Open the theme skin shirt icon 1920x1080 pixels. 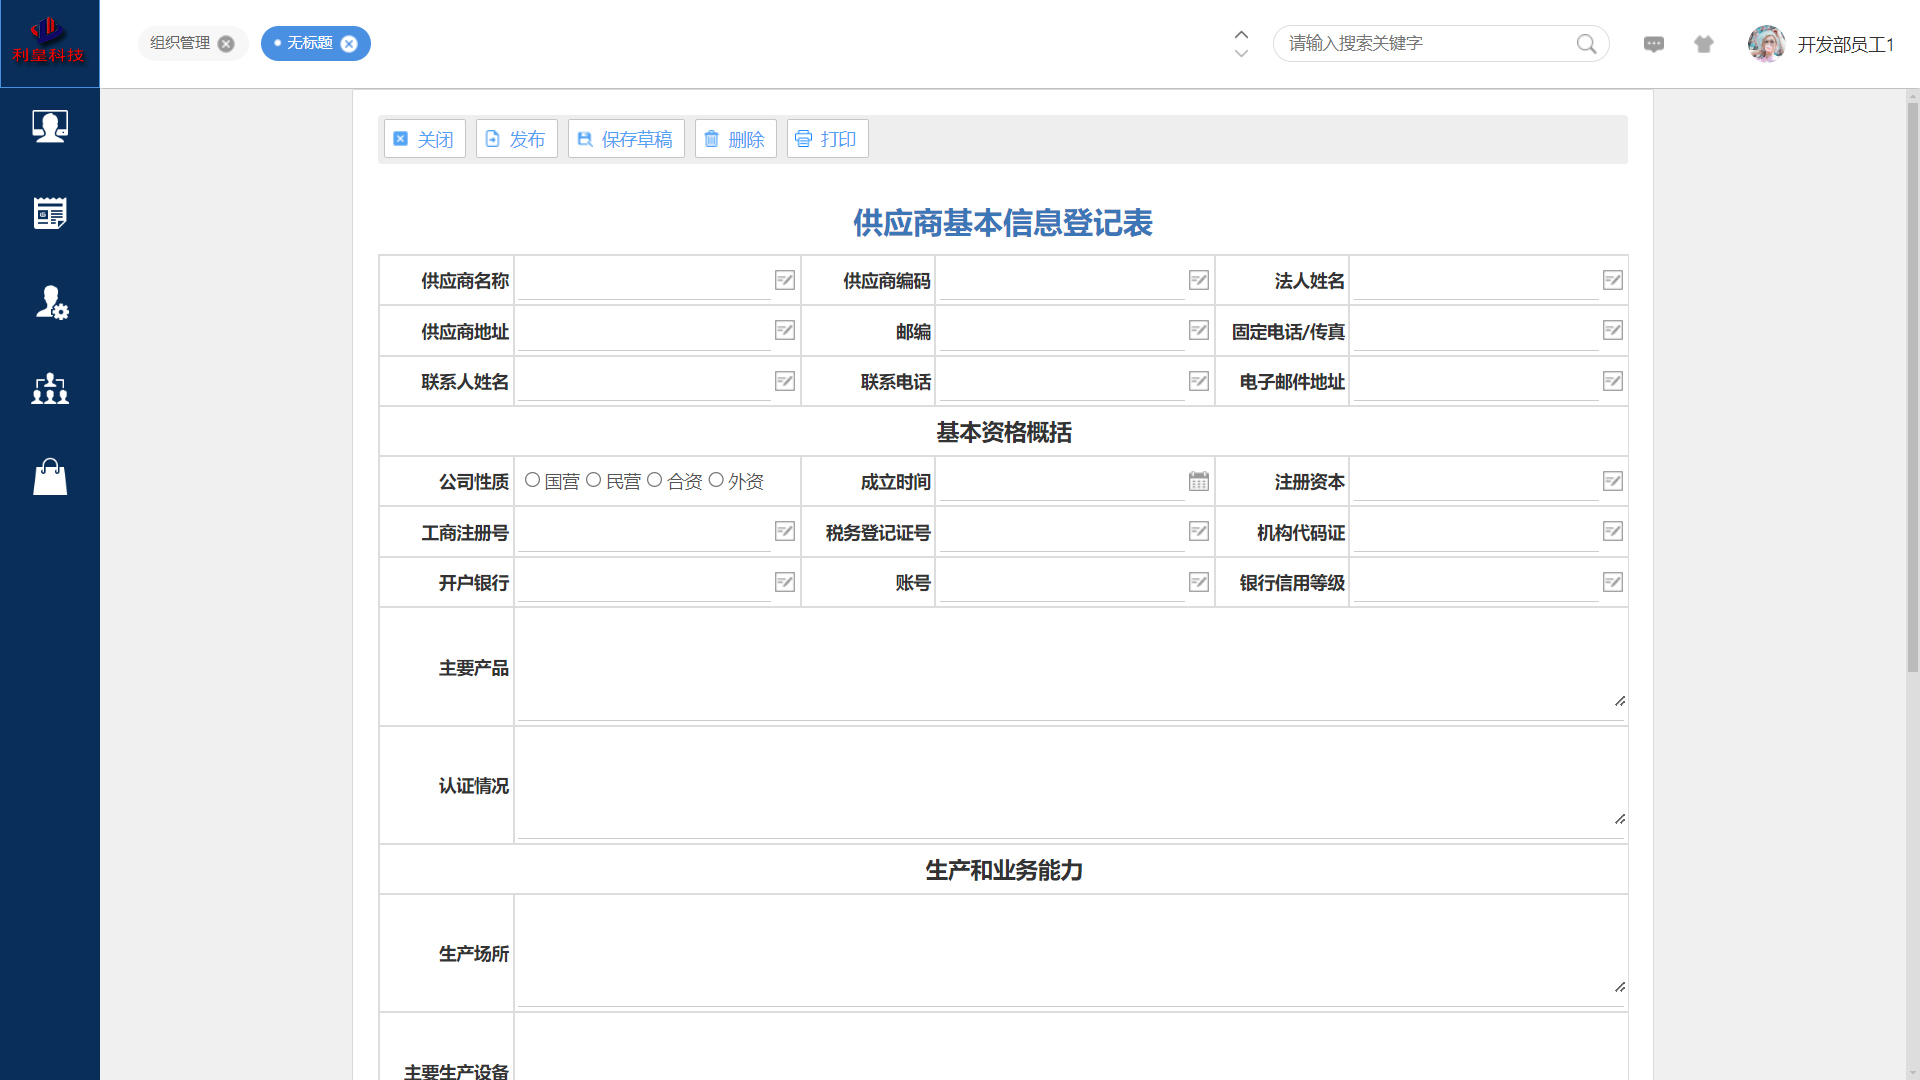click(x=1704, y=44)
